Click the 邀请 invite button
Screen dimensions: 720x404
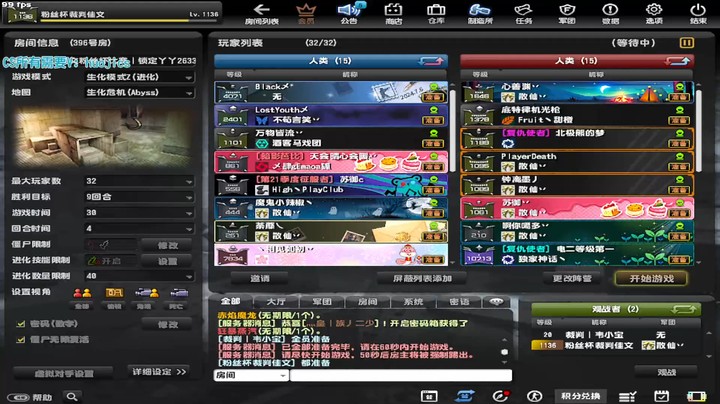260,278
